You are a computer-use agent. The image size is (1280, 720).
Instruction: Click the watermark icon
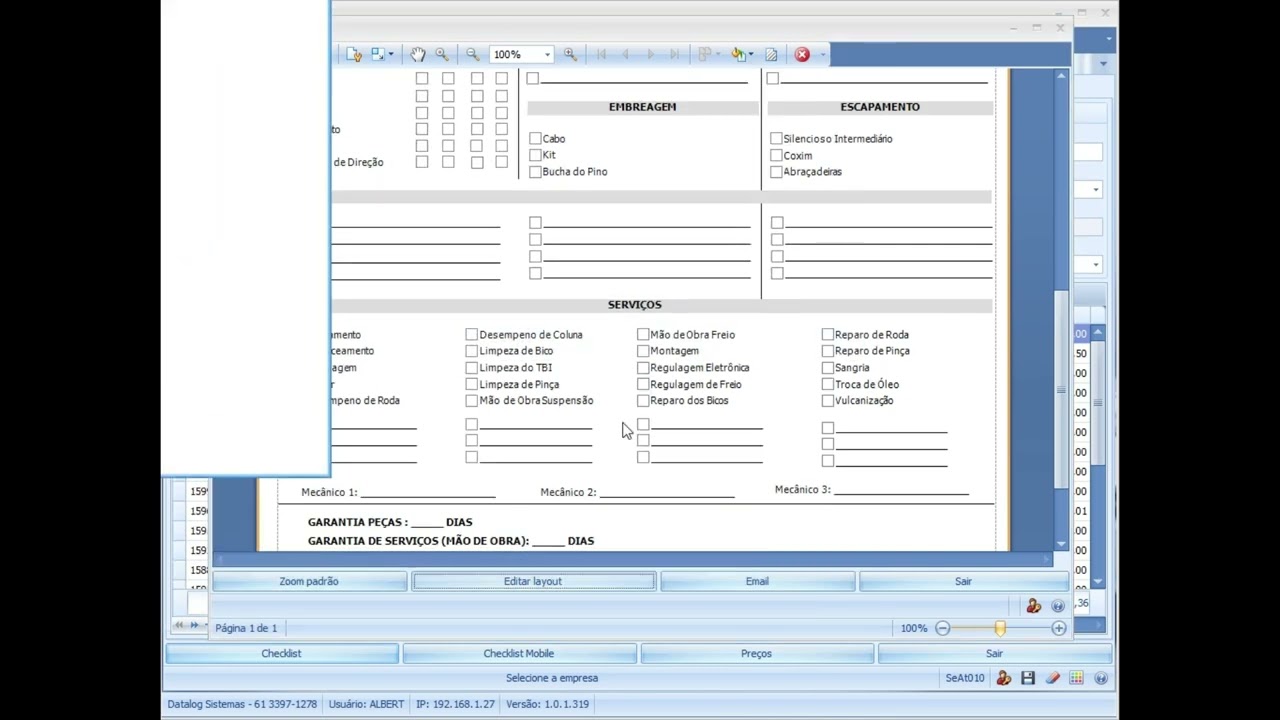tap(771, 54)
